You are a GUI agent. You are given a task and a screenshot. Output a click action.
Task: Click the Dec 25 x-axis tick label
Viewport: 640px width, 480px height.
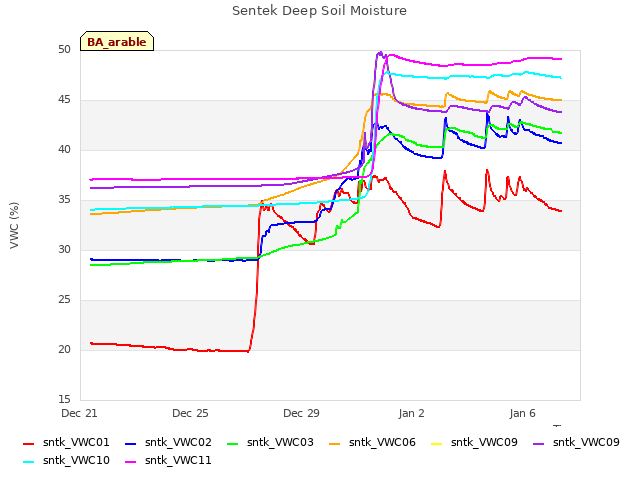tap(190, 413)
